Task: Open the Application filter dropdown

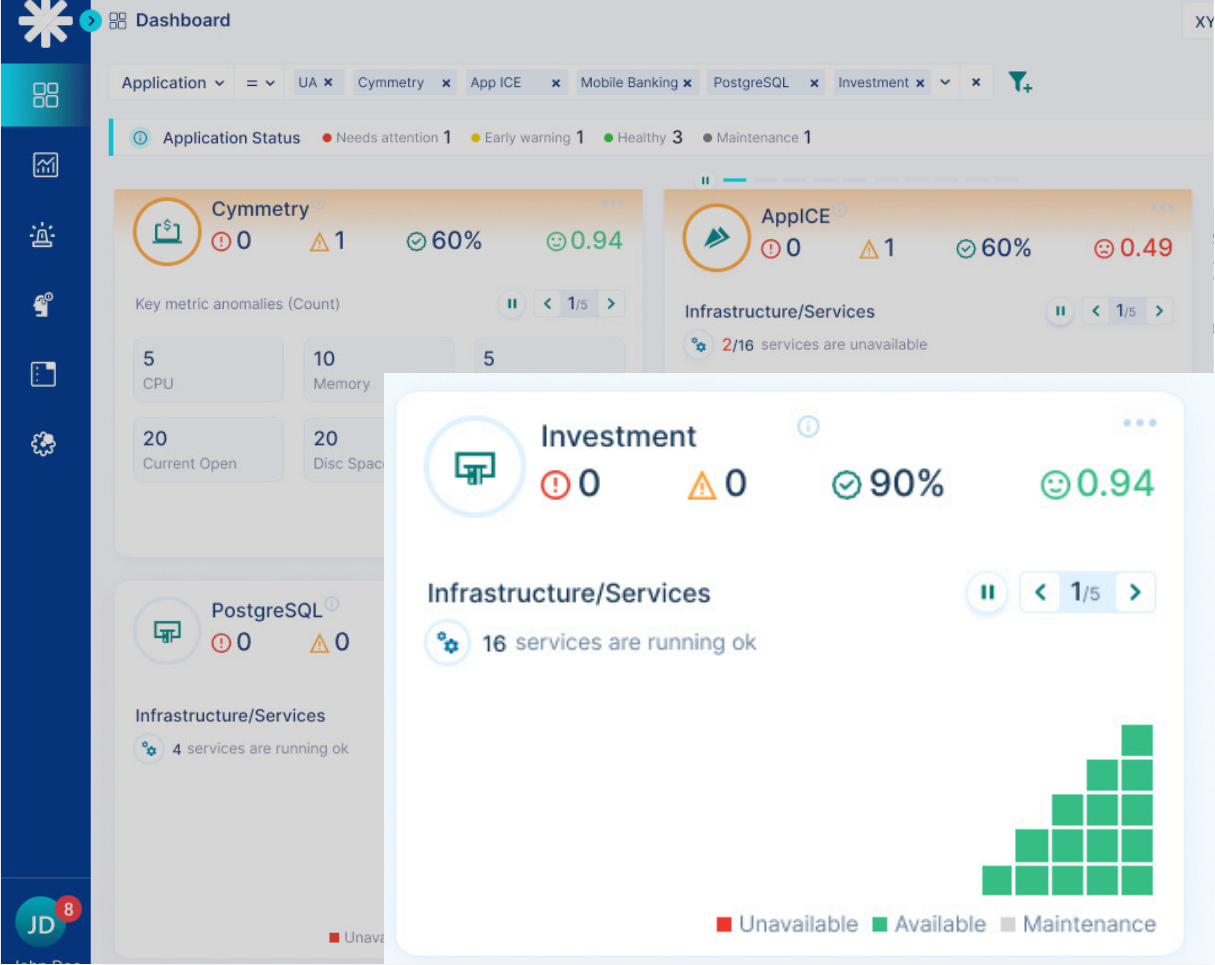Action: click(172, 83)
